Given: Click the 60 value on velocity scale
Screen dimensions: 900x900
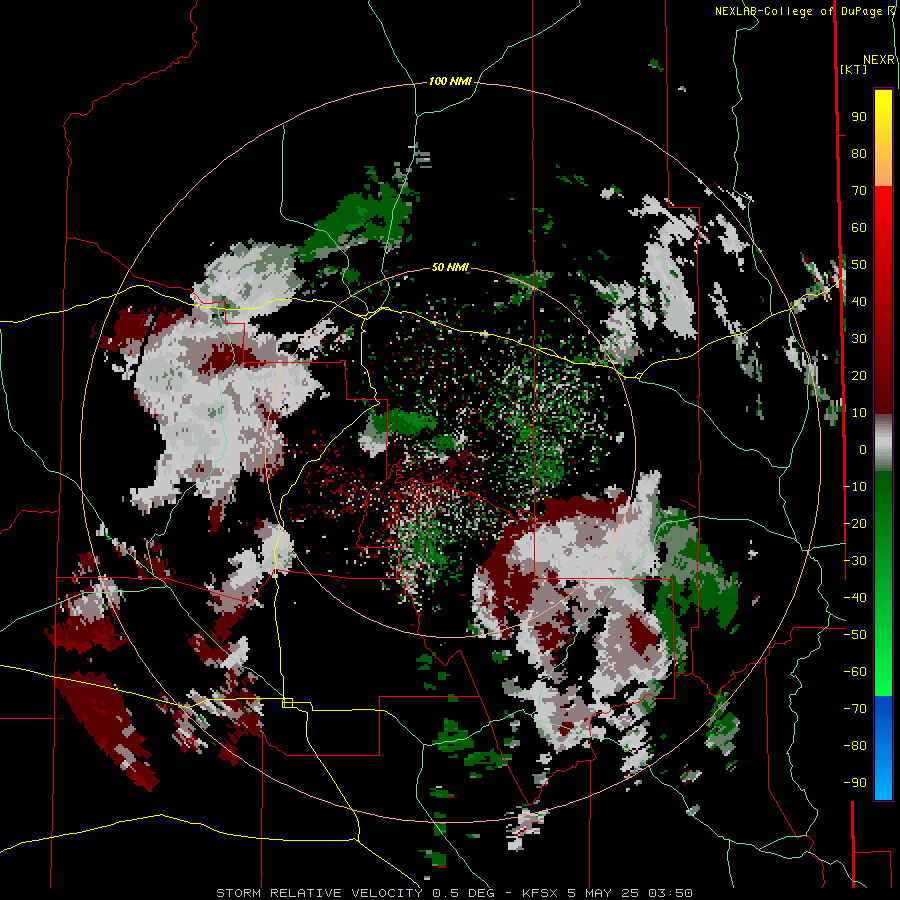Looking at the screenshot, I should pyautogui.click(x=859, y=228).
